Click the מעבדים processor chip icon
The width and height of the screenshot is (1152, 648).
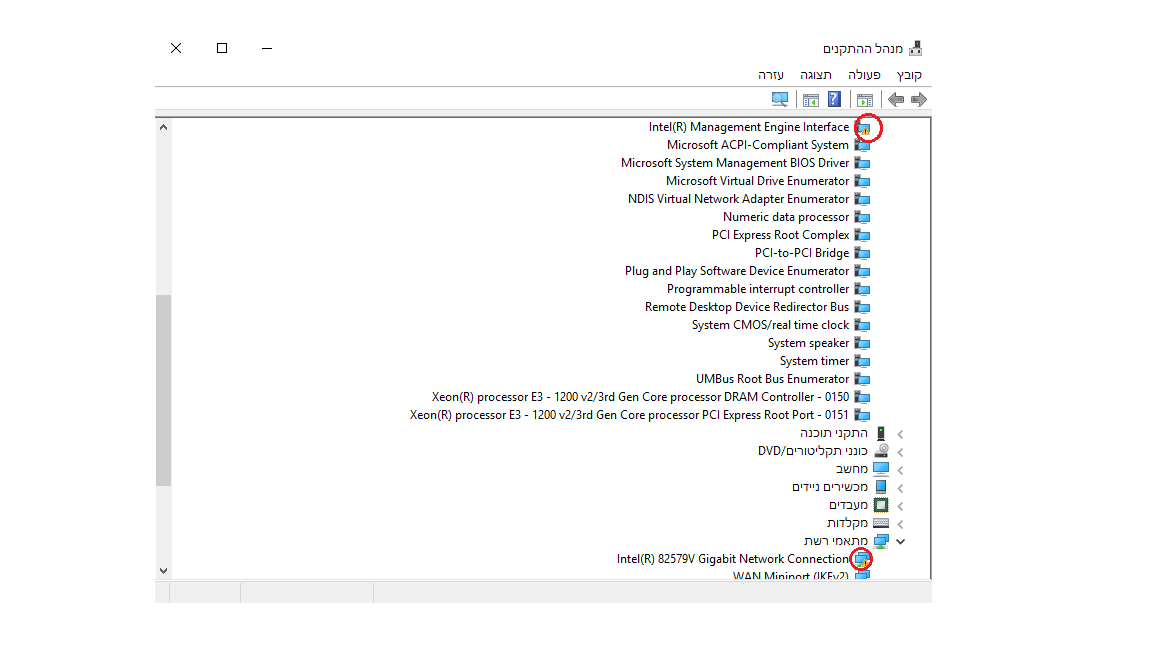[881, 505]
